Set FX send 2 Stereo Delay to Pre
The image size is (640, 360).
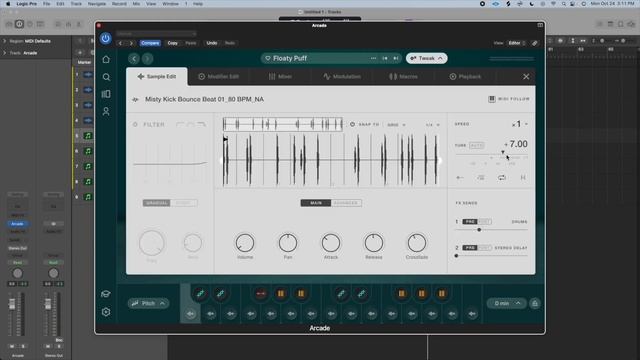[x=470, y=248]
